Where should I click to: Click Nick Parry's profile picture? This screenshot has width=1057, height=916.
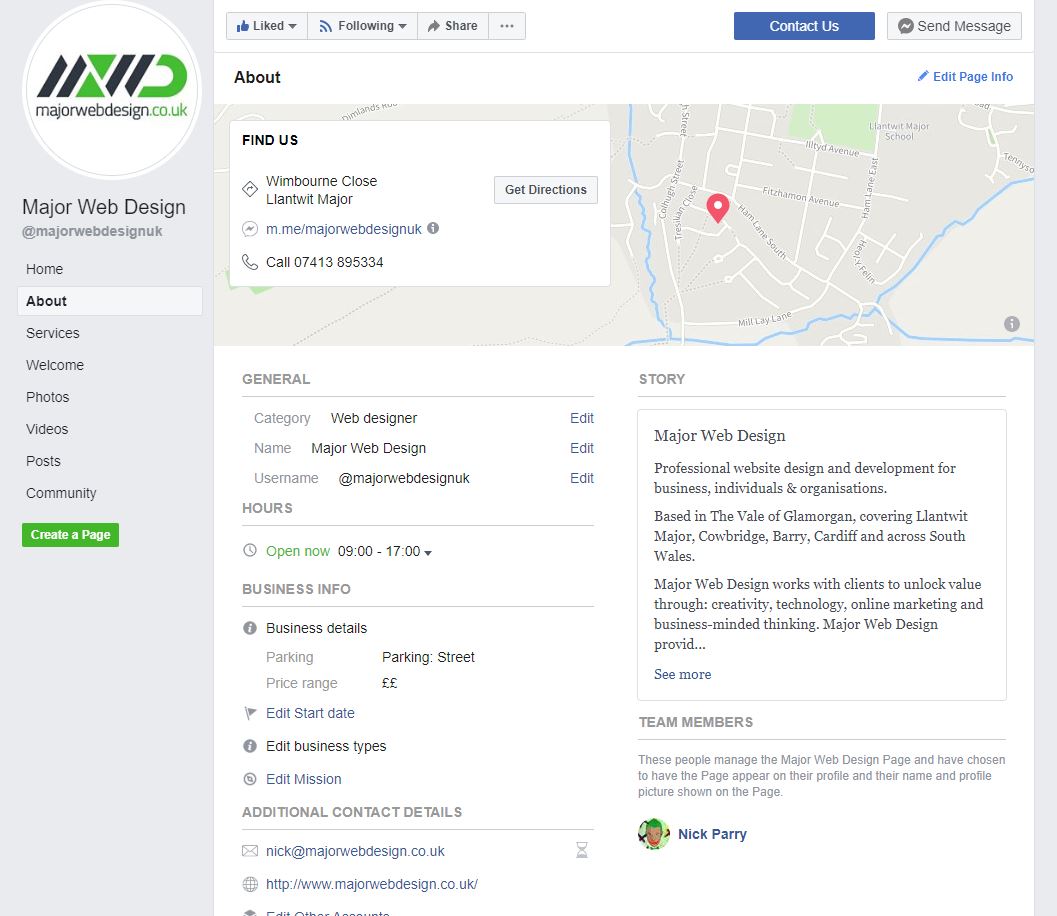coord(654,834)
